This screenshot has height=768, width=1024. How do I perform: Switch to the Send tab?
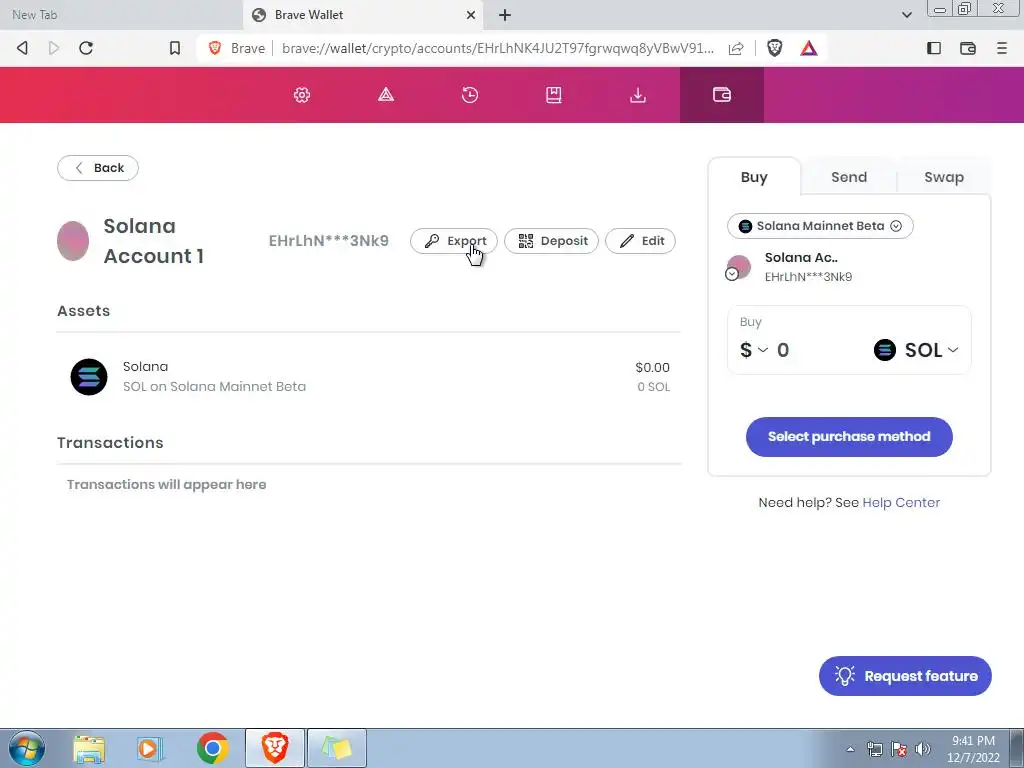click(849, 177)
